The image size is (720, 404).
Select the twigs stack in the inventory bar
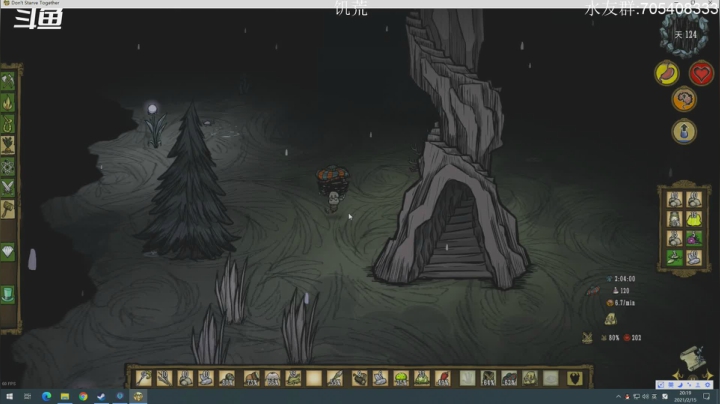164,378
